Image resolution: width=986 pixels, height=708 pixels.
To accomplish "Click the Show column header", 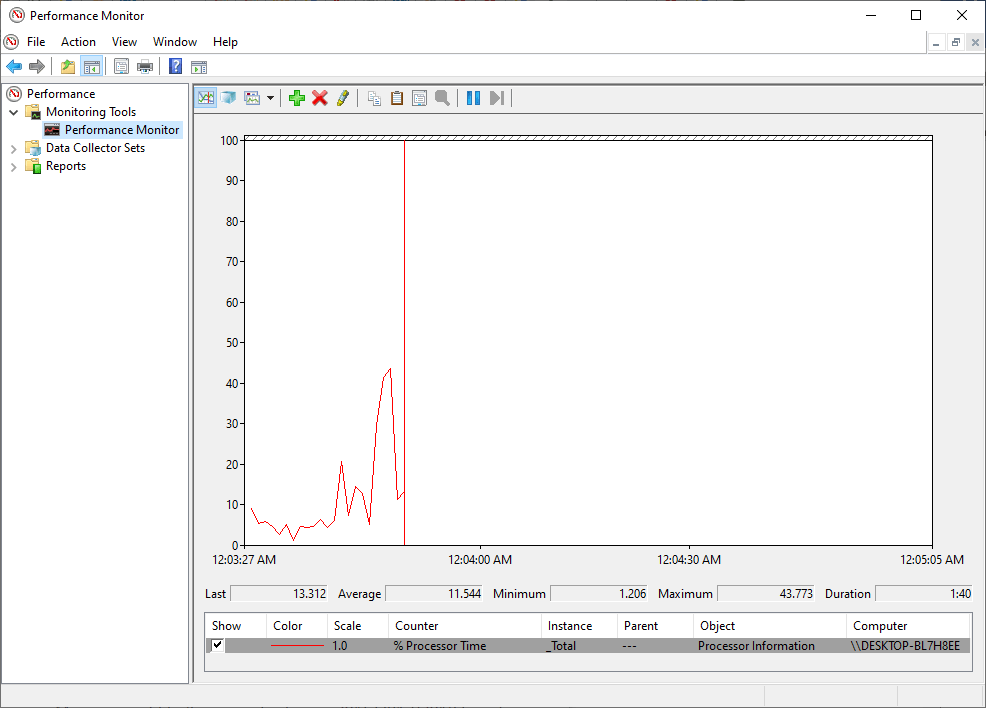I will (236, 626).
